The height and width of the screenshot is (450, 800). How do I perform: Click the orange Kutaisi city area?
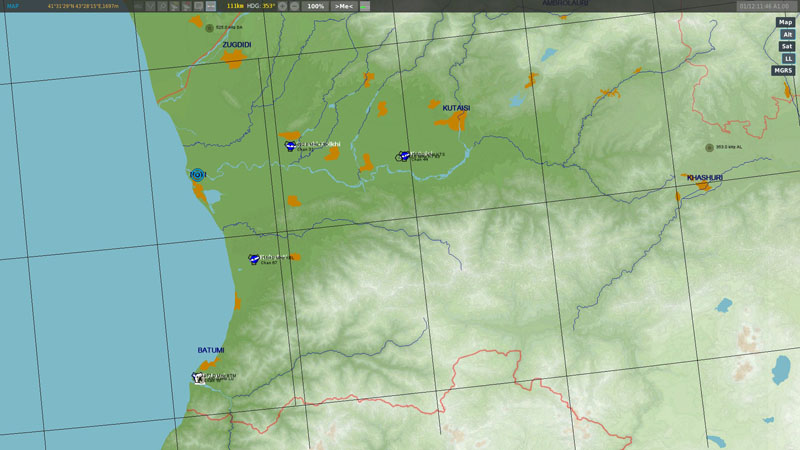pos(452,121)
